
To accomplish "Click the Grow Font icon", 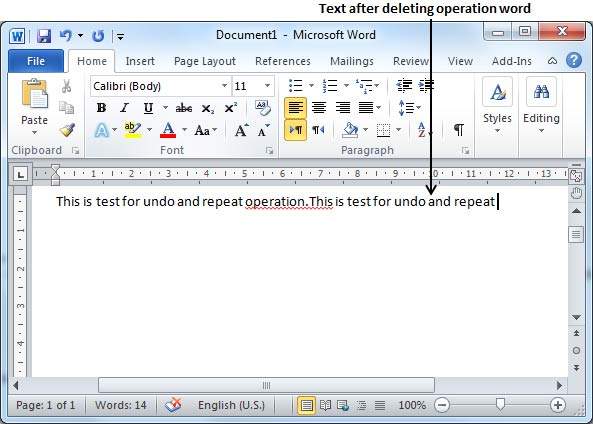I will pos(241,131).
